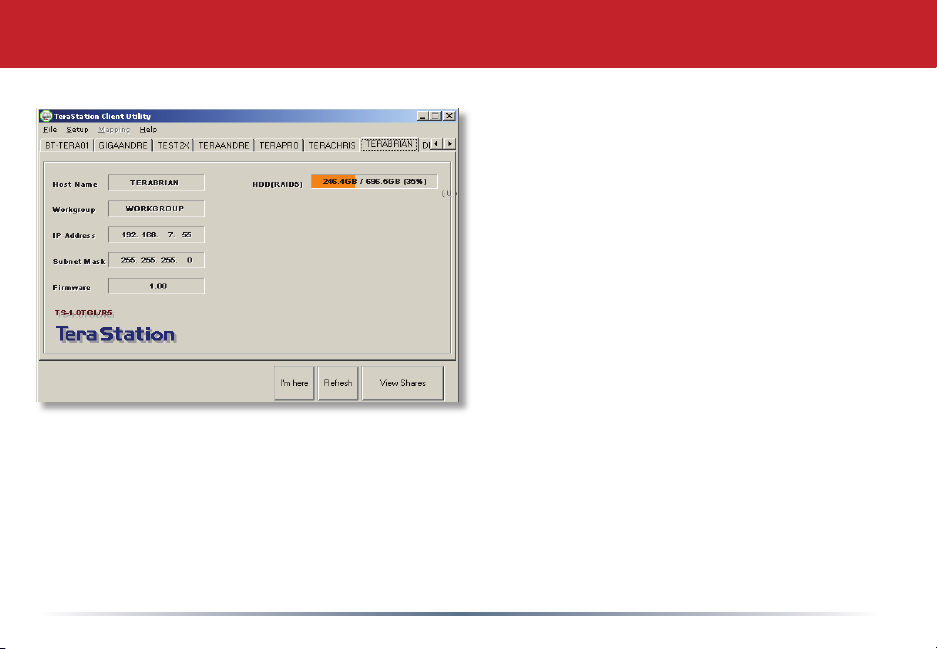
Task: Click the Firmware field 1.00
Action: pos(156,286)
